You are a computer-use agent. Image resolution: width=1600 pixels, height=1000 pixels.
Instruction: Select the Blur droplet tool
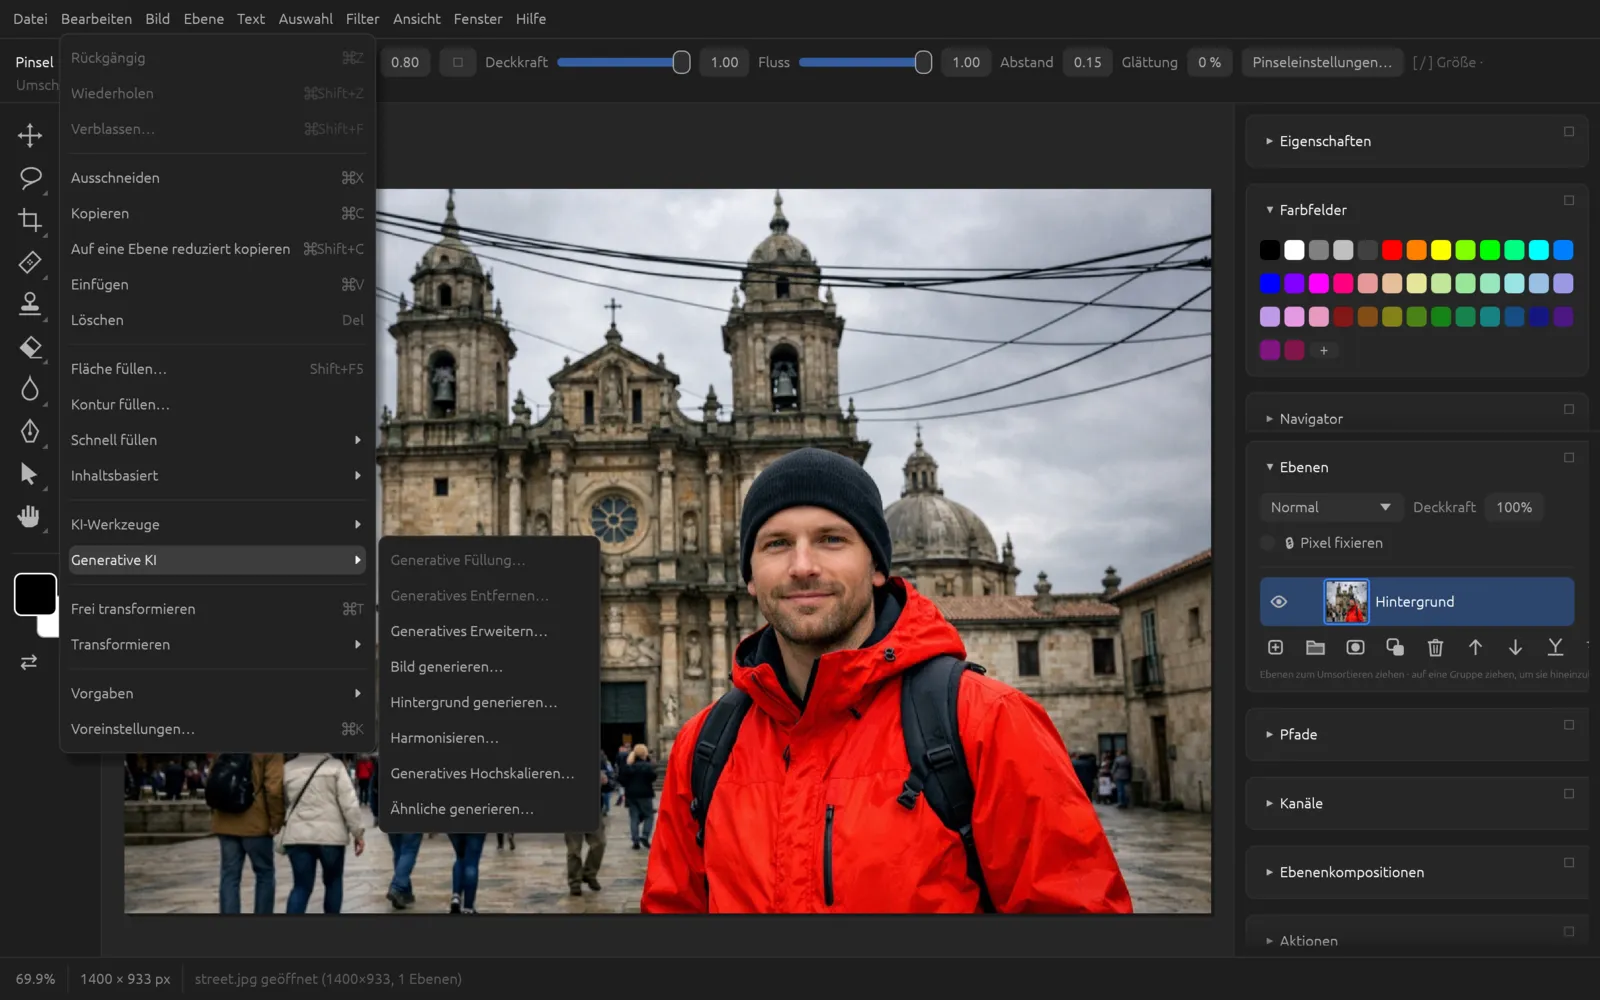tap(30, 389)
